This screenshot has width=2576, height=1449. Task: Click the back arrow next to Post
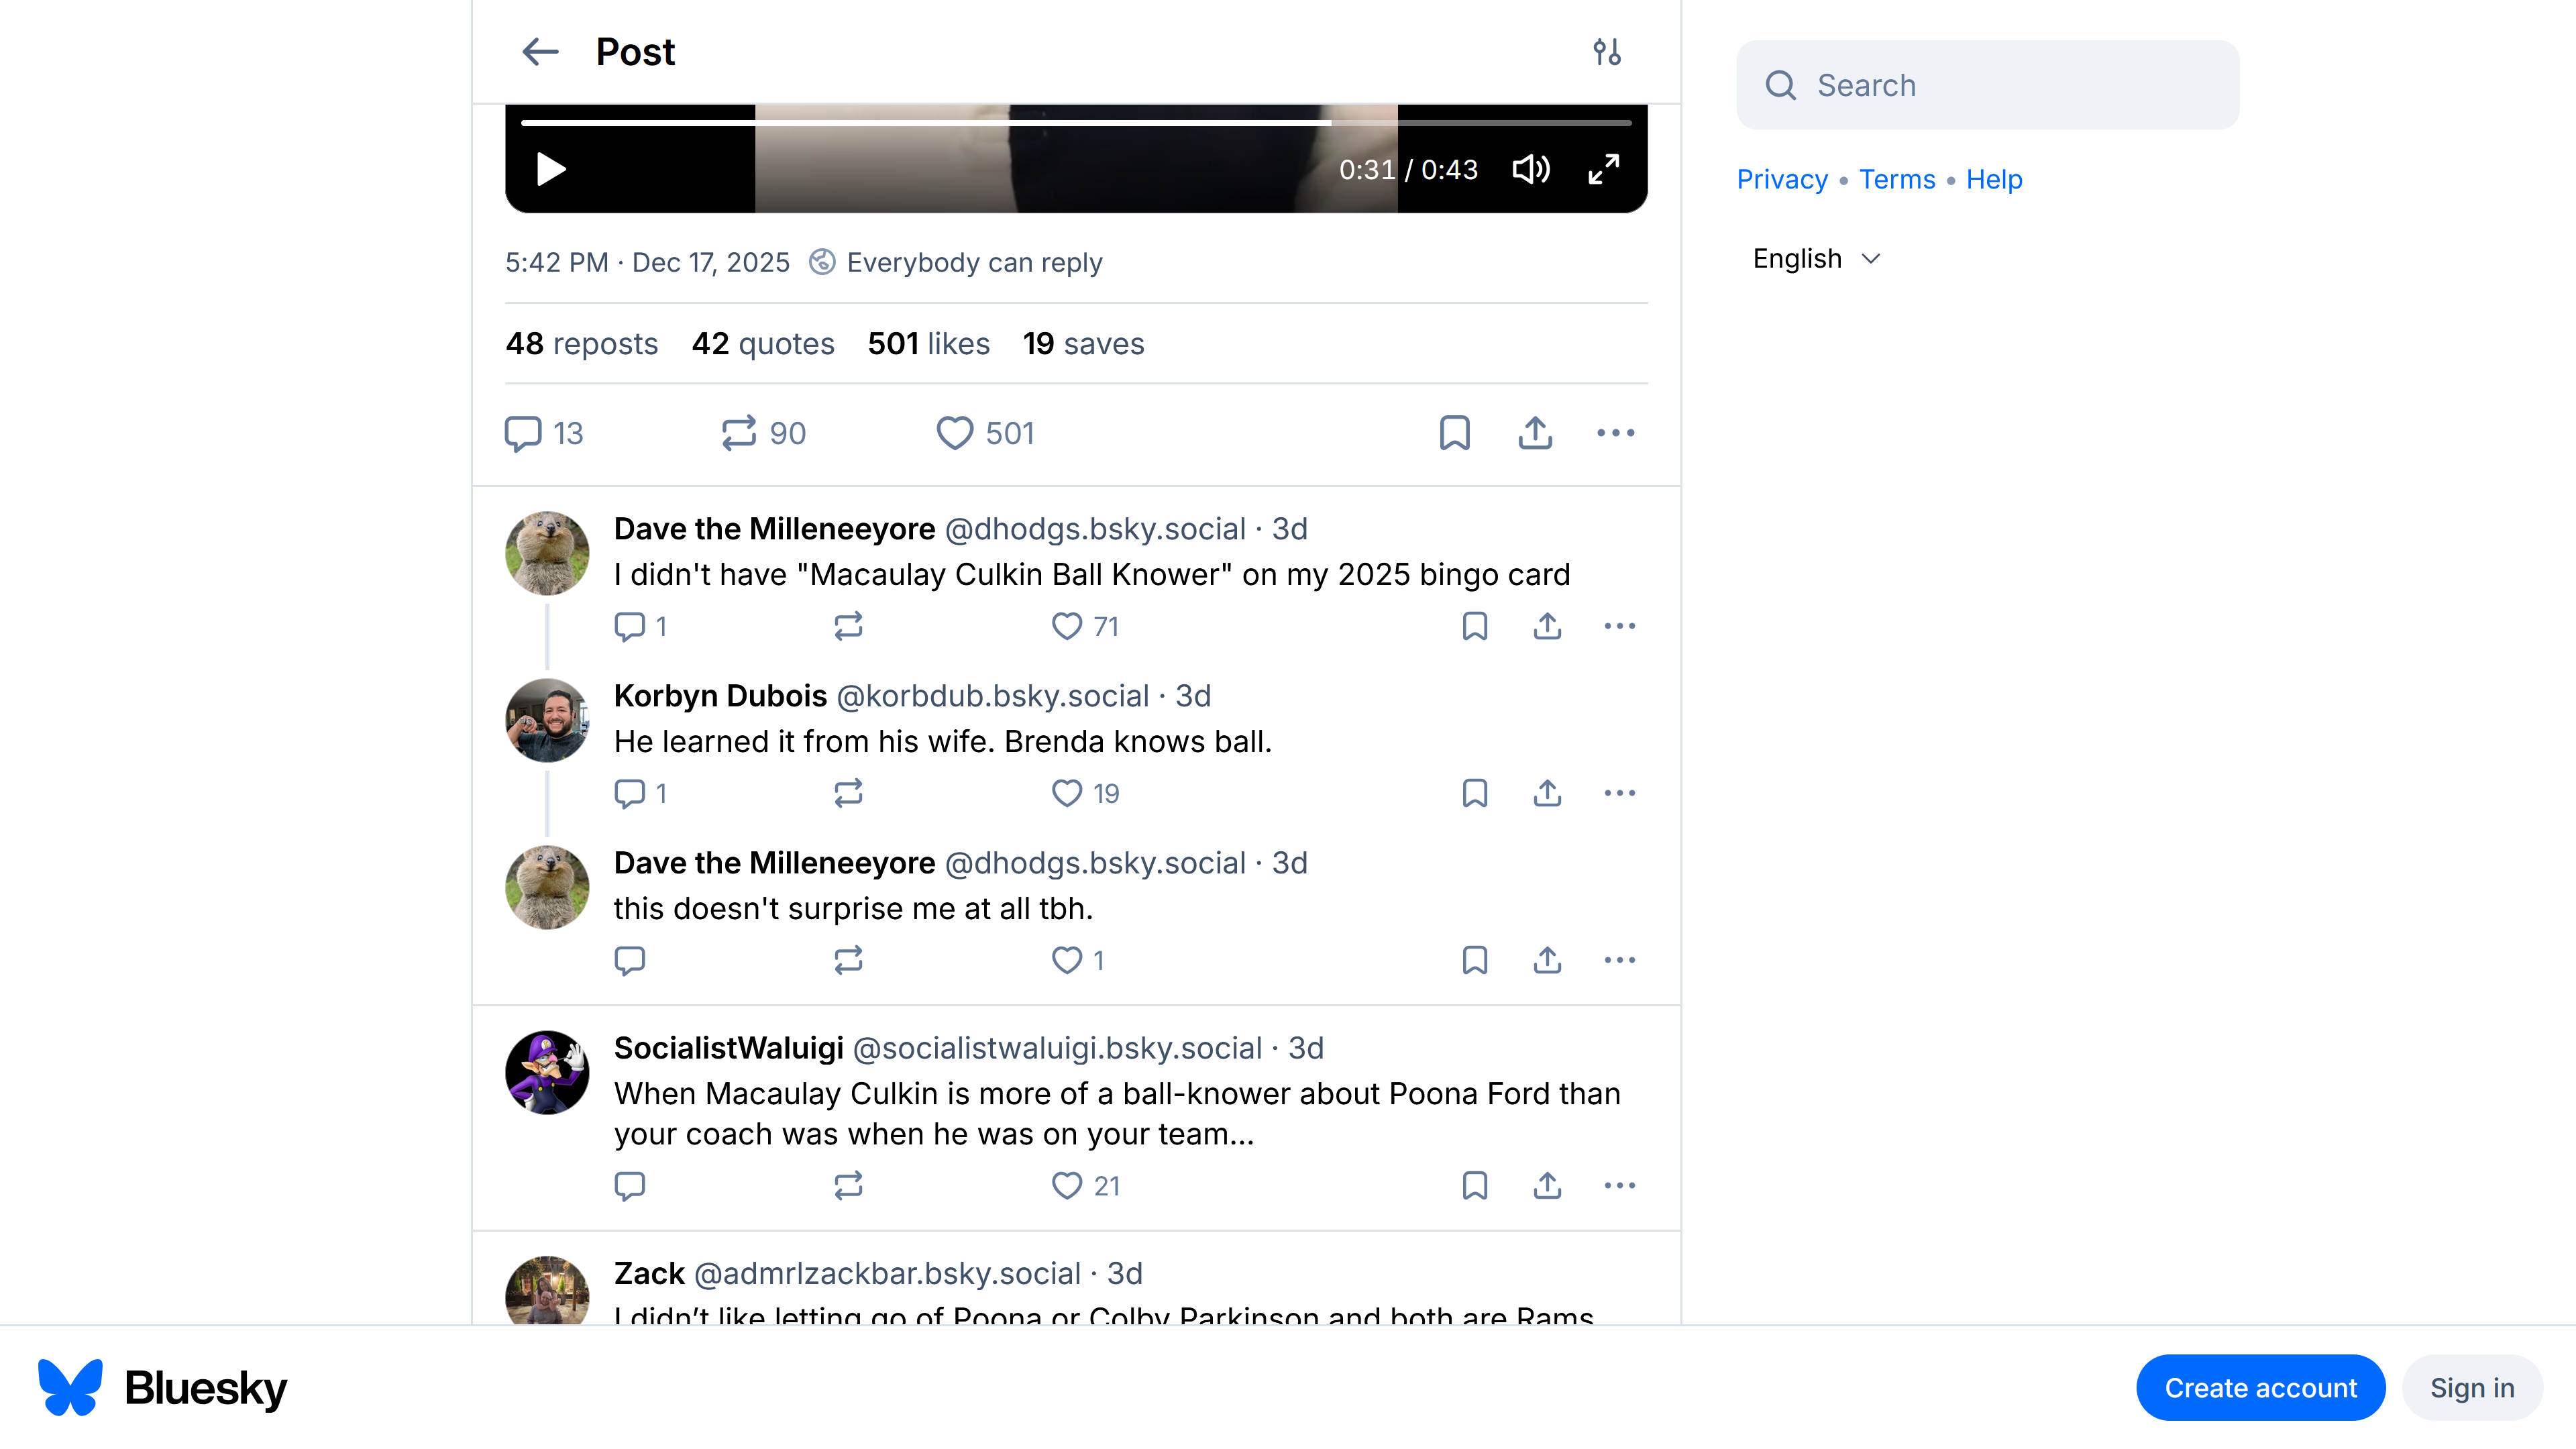click(540, 52)
